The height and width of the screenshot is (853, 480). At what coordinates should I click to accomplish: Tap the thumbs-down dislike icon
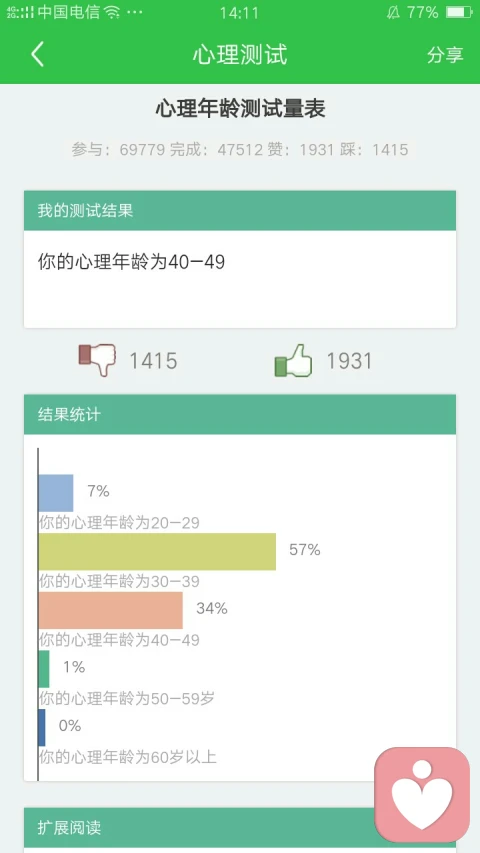tap(97, 360)
